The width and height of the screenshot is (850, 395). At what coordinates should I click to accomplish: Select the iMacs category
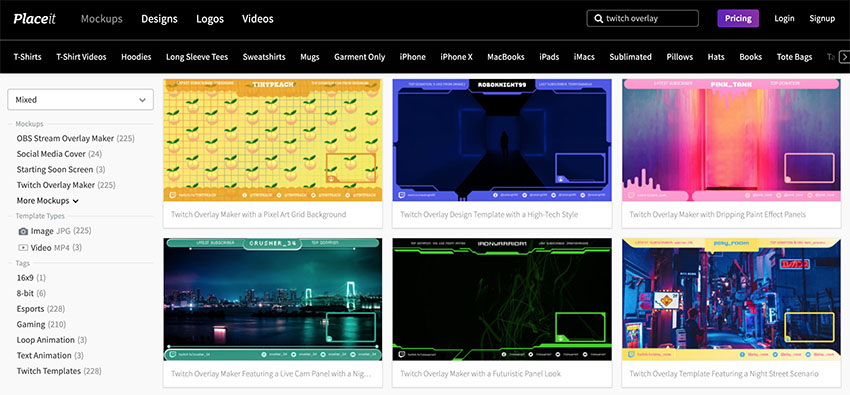(x=584, y=57)
